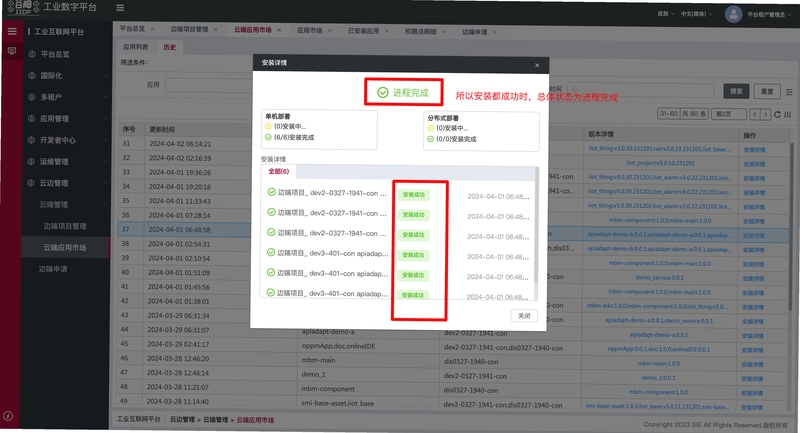
Task: Click the hamburger menu icon beside 工业数字平台
Action: pyautogui.click(x=120, y=8)
